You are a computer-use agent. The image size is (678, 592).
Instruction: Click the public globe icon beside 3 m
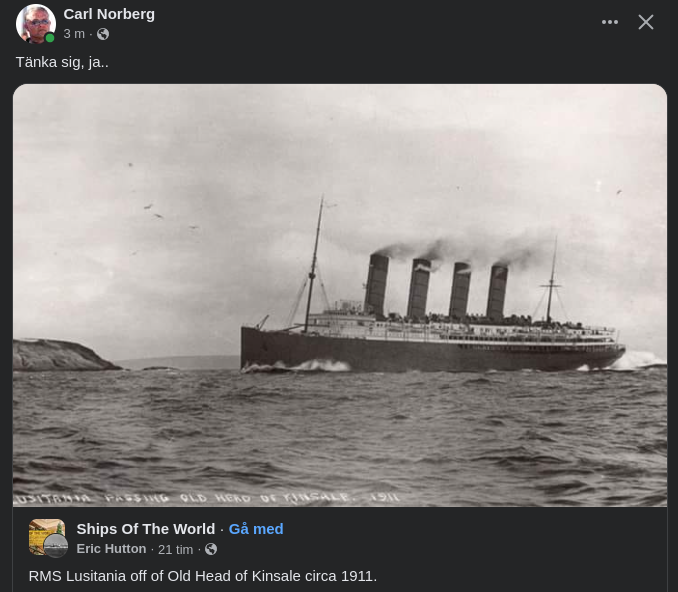103,34
